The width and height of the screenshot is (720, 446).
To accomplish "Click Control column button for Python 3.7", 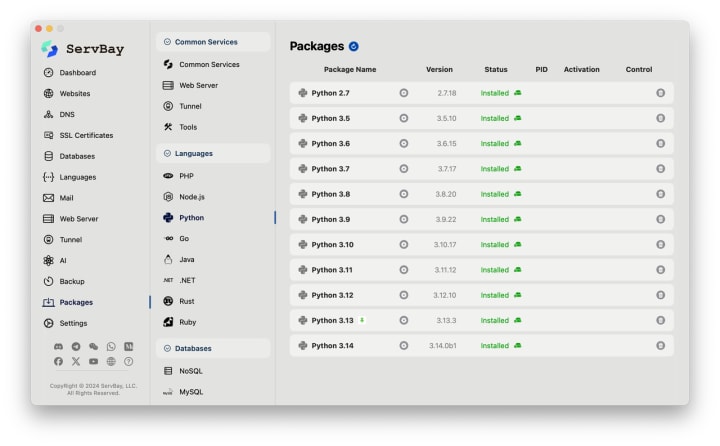I will click(x=660, y=169).
